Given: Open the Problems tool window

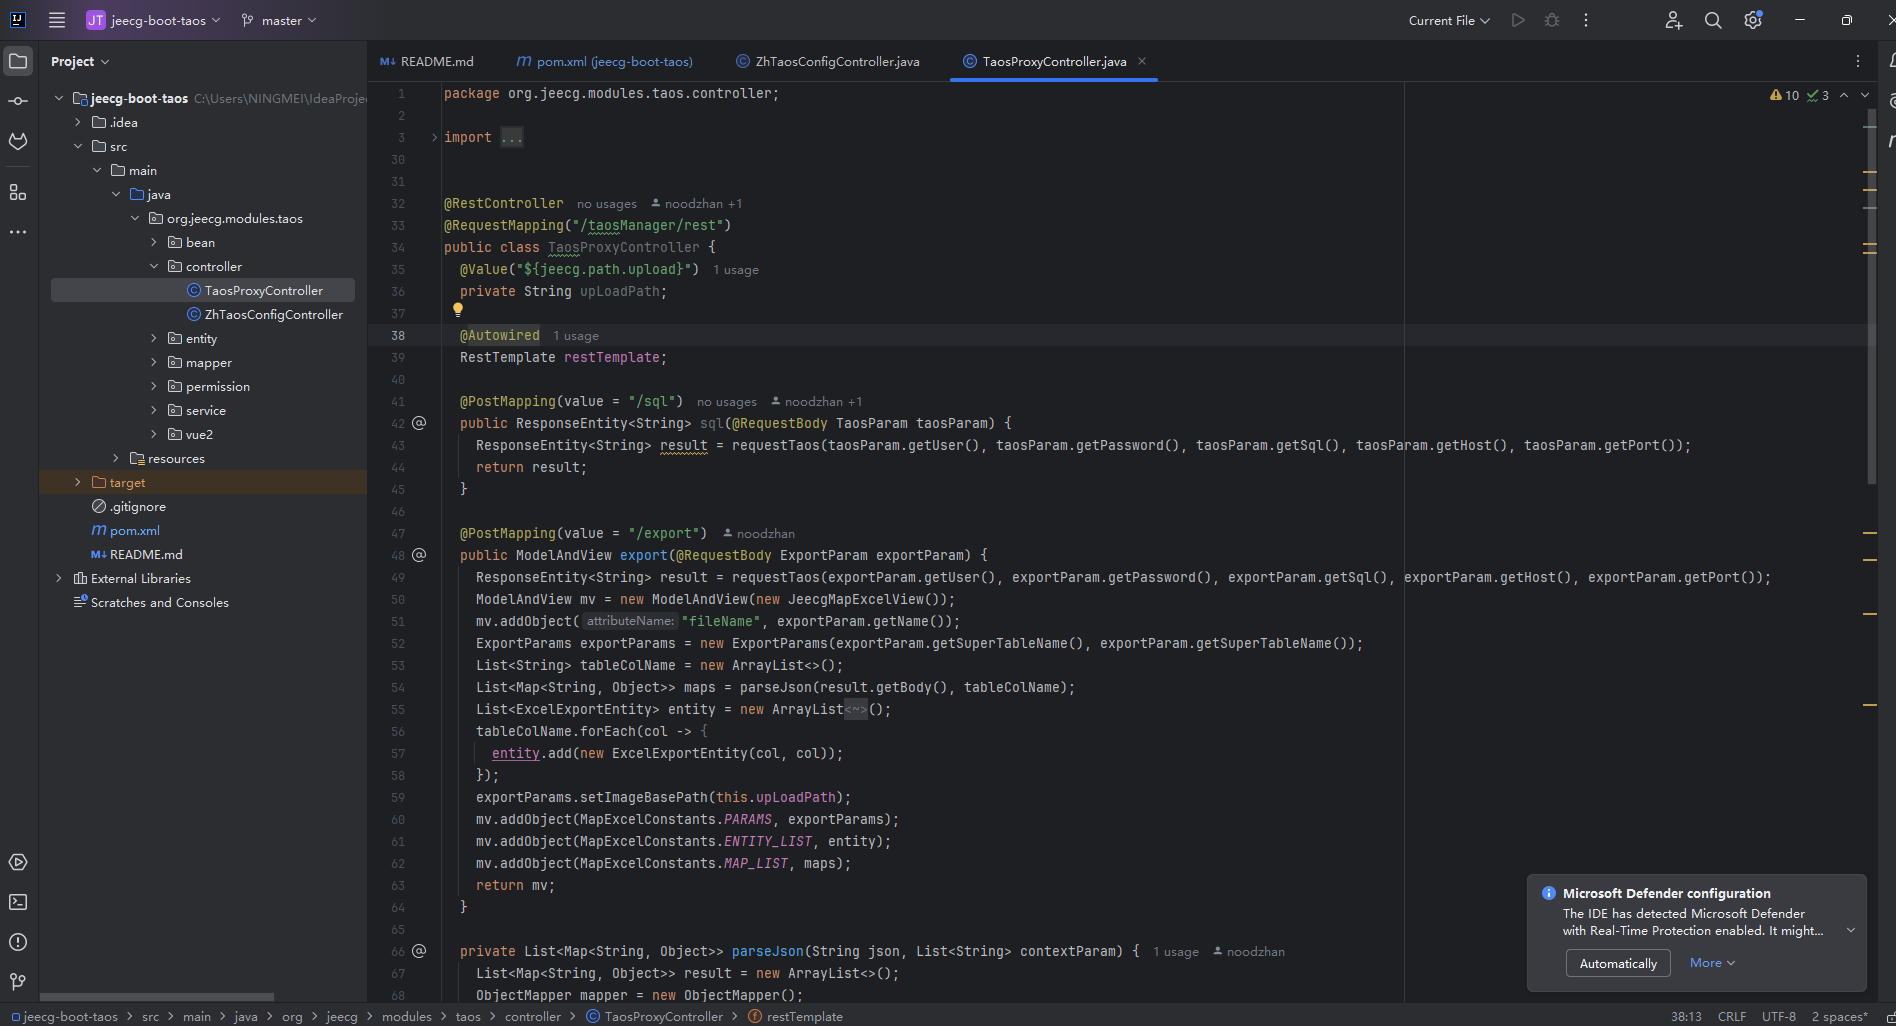Looking at the screenshot, I should click(x=18, y=942).
